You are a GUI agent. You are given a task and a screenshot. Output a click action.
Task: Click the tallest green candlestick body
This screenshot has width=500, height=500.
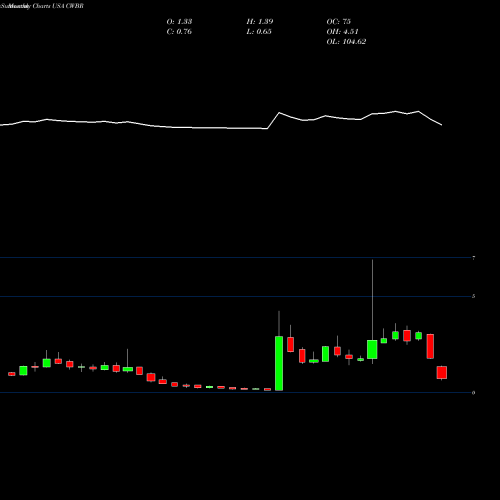coord(279,363)
